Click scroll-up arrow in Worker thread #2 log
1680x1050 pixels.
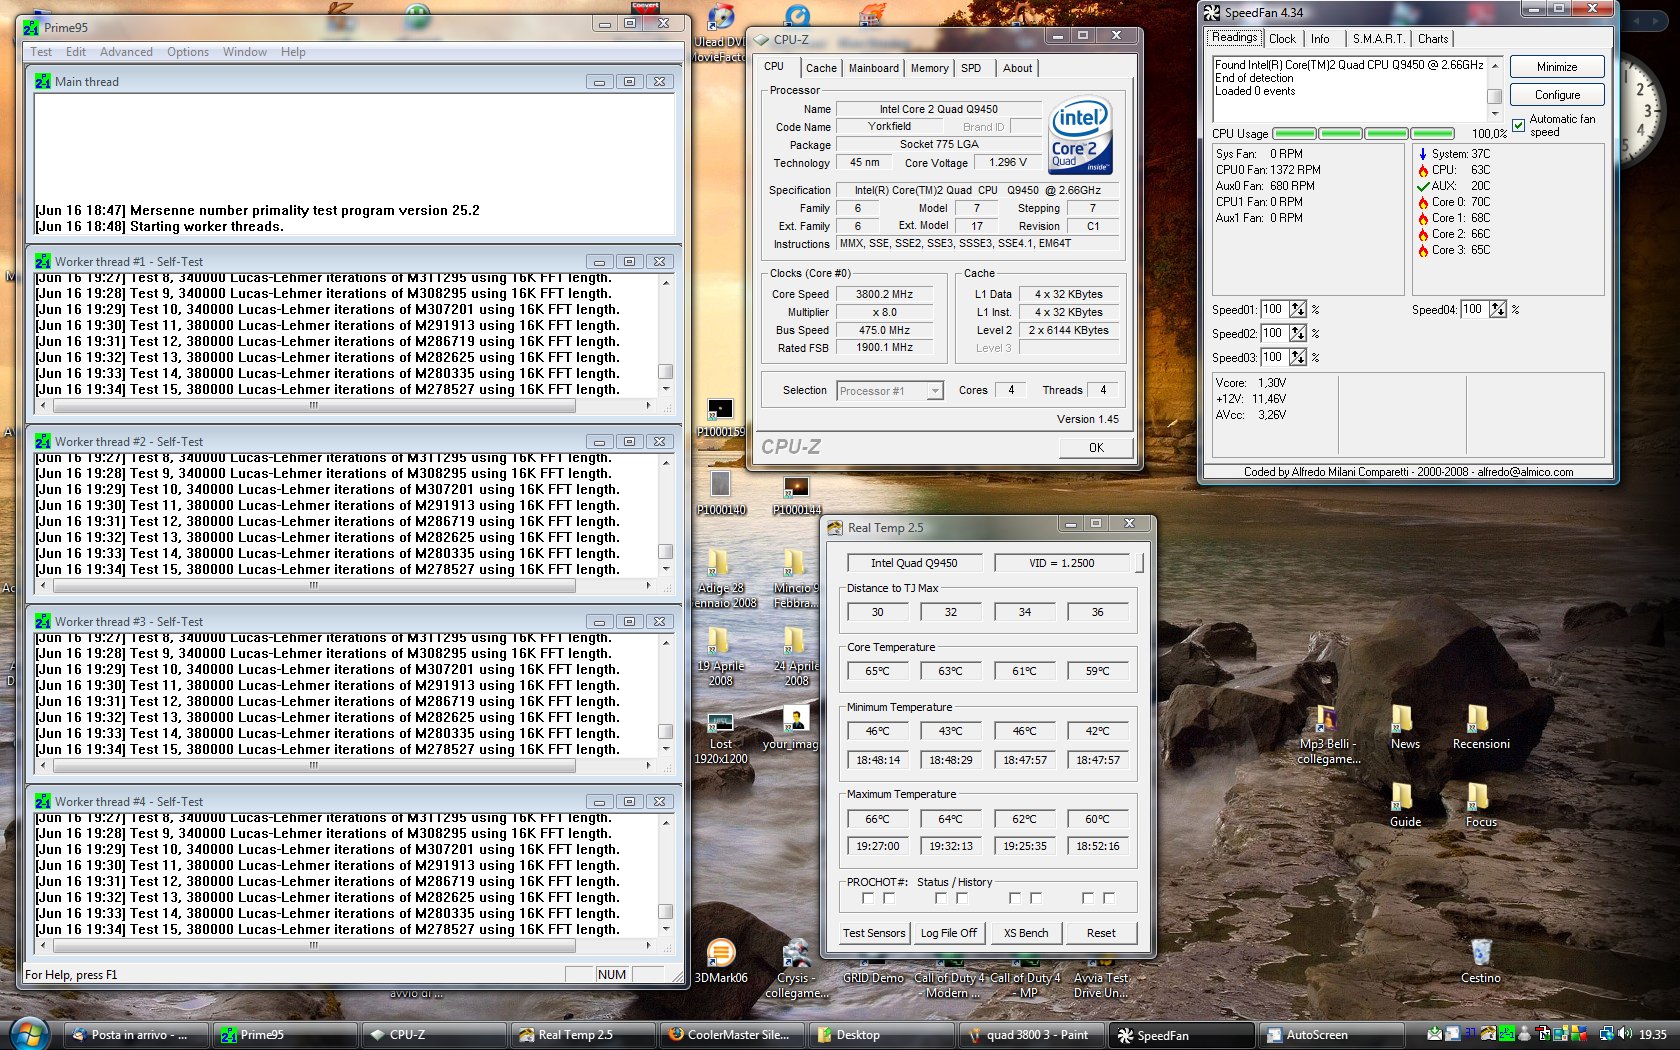666,462
